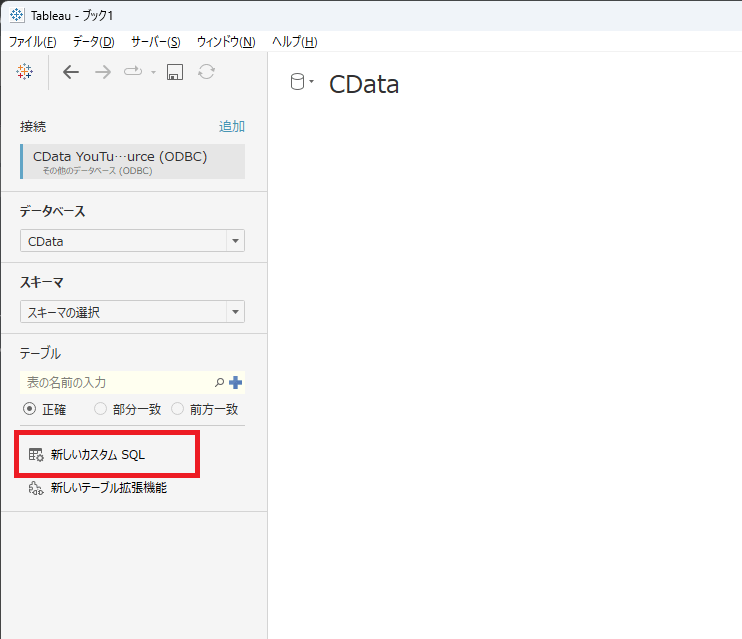This screenshot has height=639, width=742.
Task: Click the CData data source title
Action: coord(364,84)
